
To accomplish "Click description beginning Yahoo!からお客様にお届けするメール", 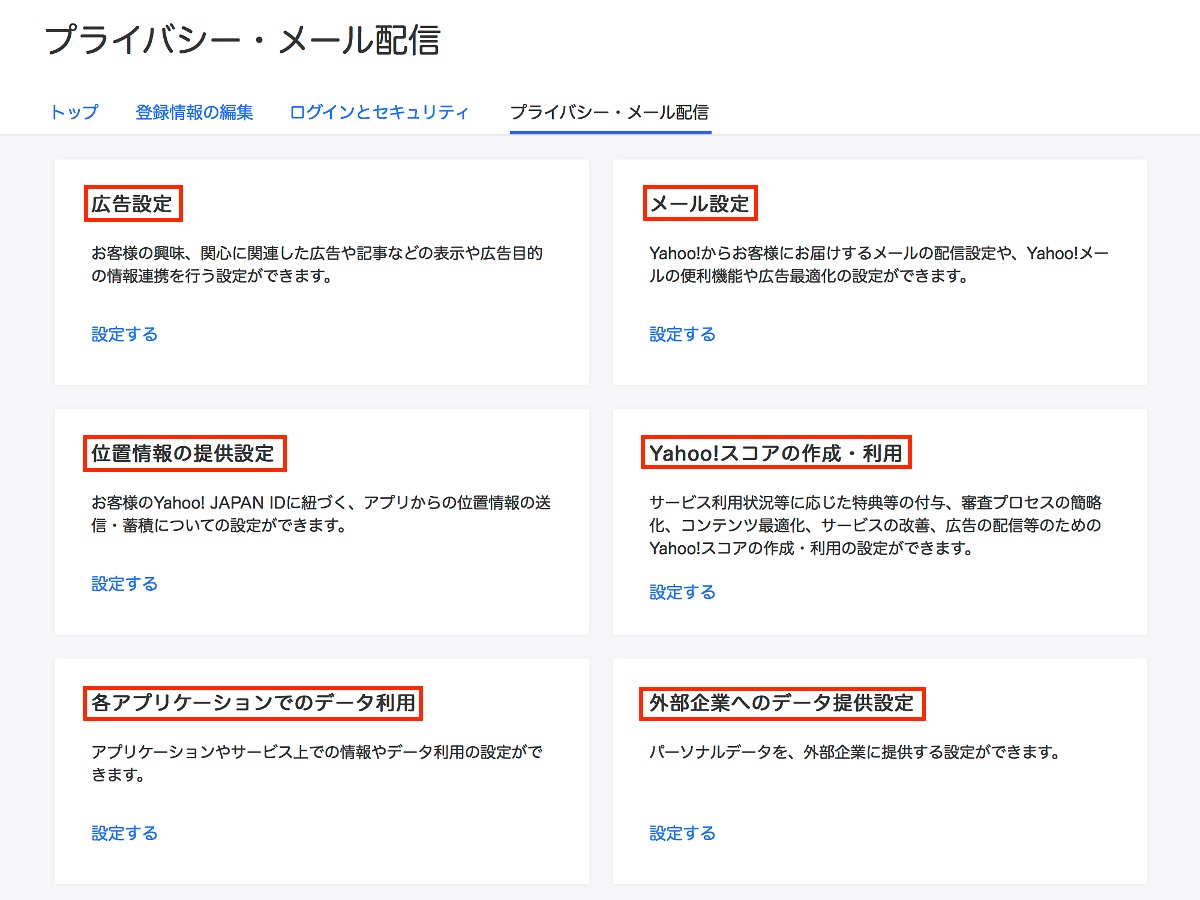I will (879, 265).
